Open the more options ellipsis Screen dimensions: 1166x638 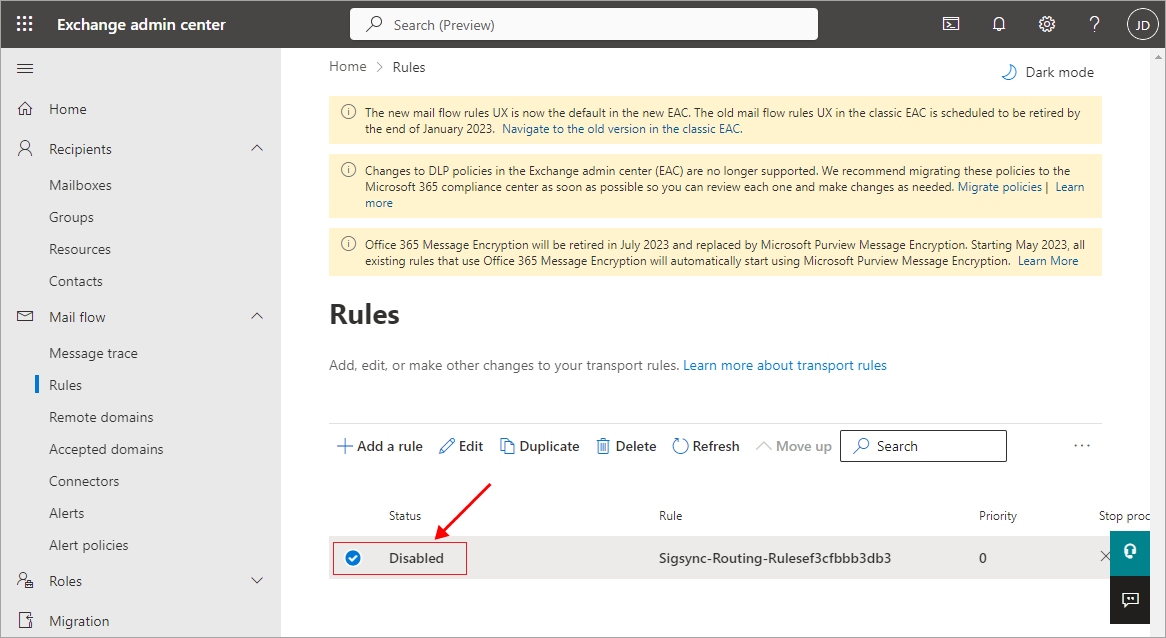point(1082,445)
